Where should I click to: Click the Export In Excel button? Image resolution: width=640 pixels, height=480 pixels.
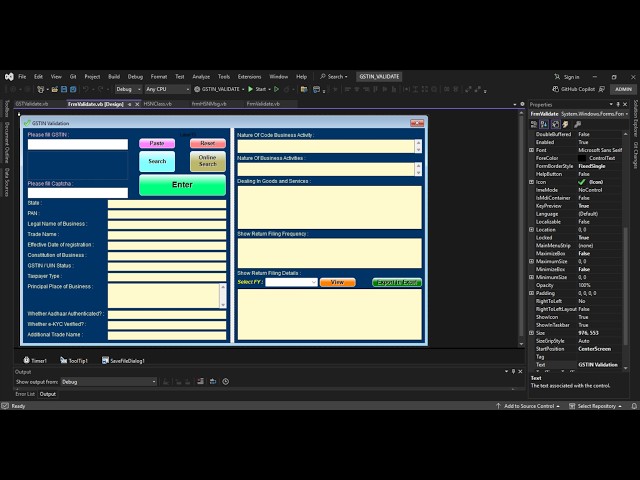pos(397,282)
